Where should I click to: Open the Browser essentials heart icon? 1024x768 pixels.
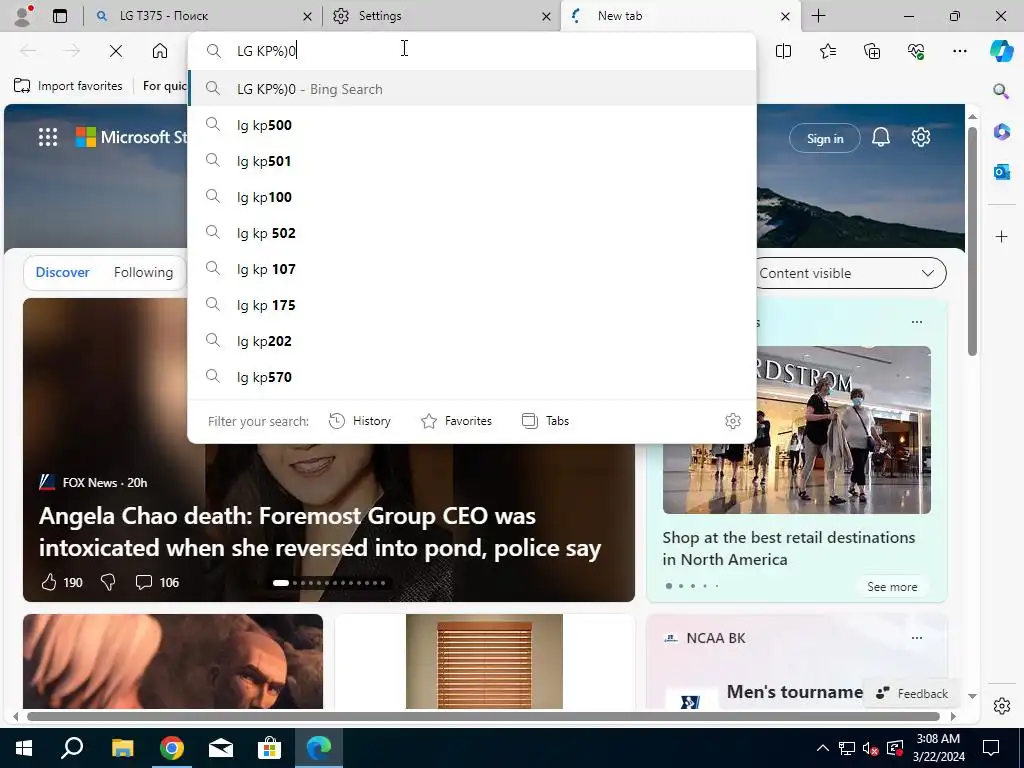click(916, 51)
